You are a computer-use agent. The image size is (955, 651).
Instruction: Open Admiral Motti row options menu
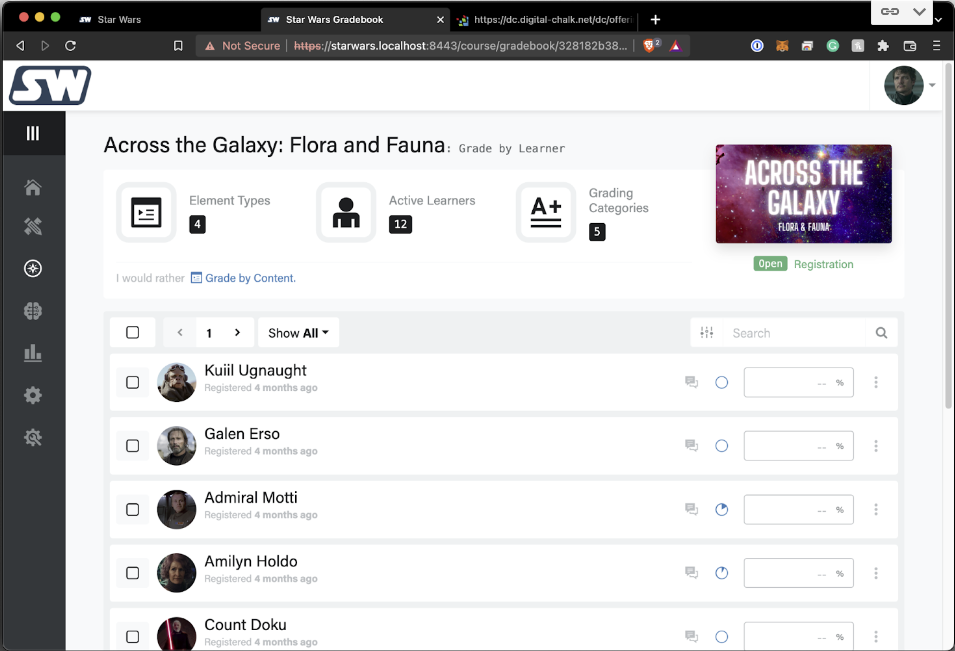point(876,509)
